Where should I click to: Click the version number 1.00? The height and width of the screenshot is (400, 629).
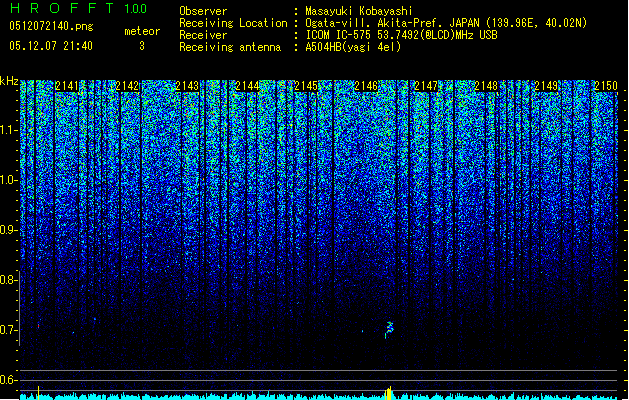click(x=135, y=9)
